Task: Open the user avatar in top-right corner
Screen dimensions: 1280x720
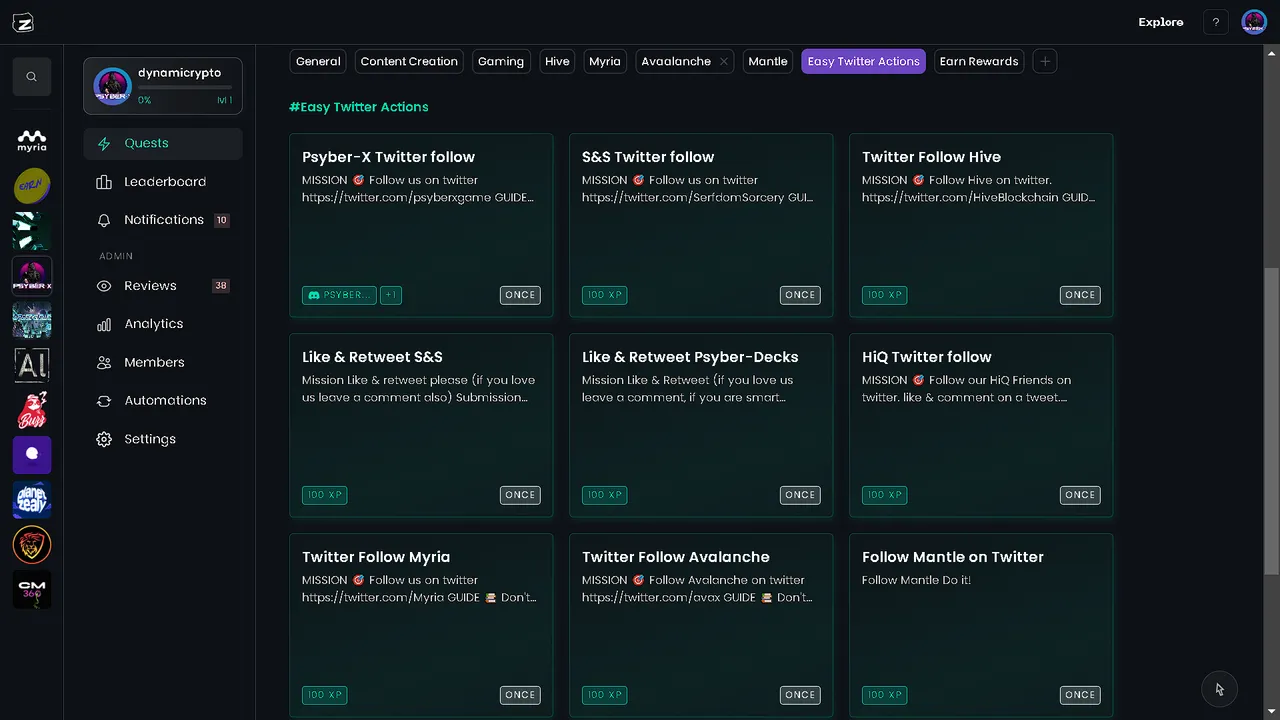Action: [x=1254, y=22]
